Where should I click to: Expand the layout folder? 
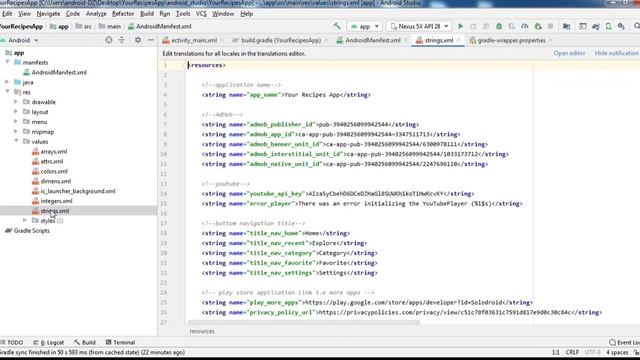(16, 111)
